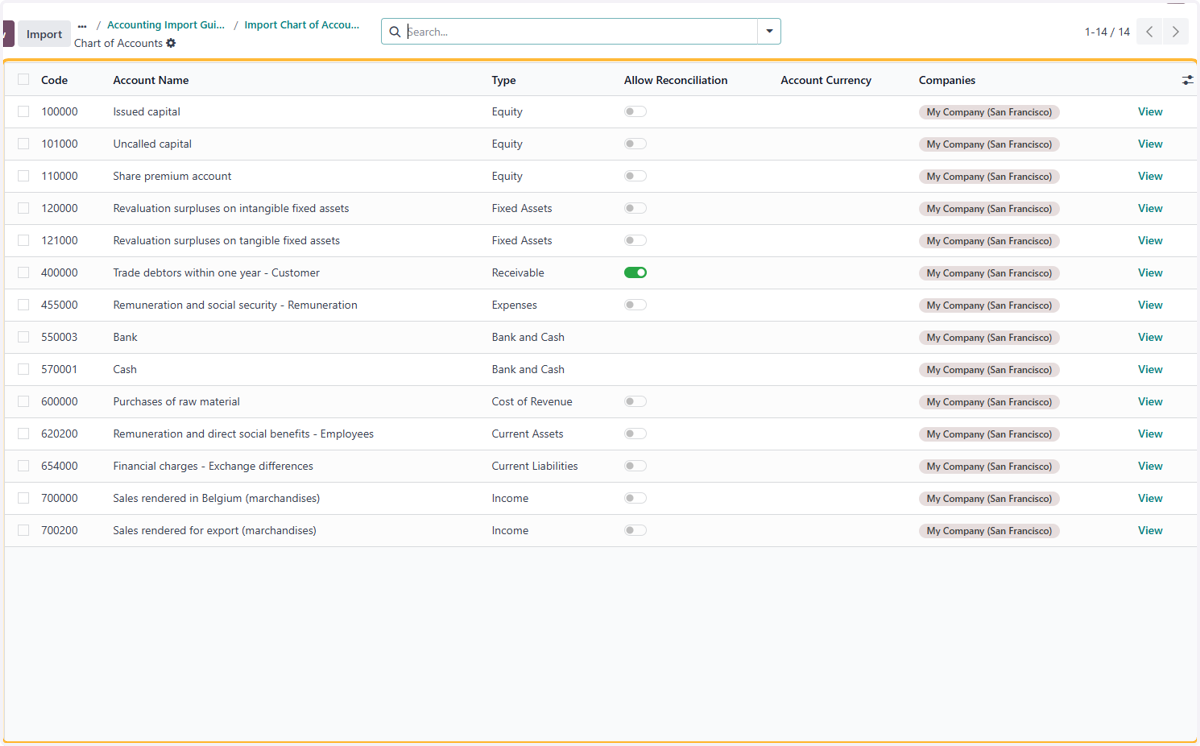Select checkbox for account 400000
The height and width of the screenshot is (746, 1200).
(23, 273)
